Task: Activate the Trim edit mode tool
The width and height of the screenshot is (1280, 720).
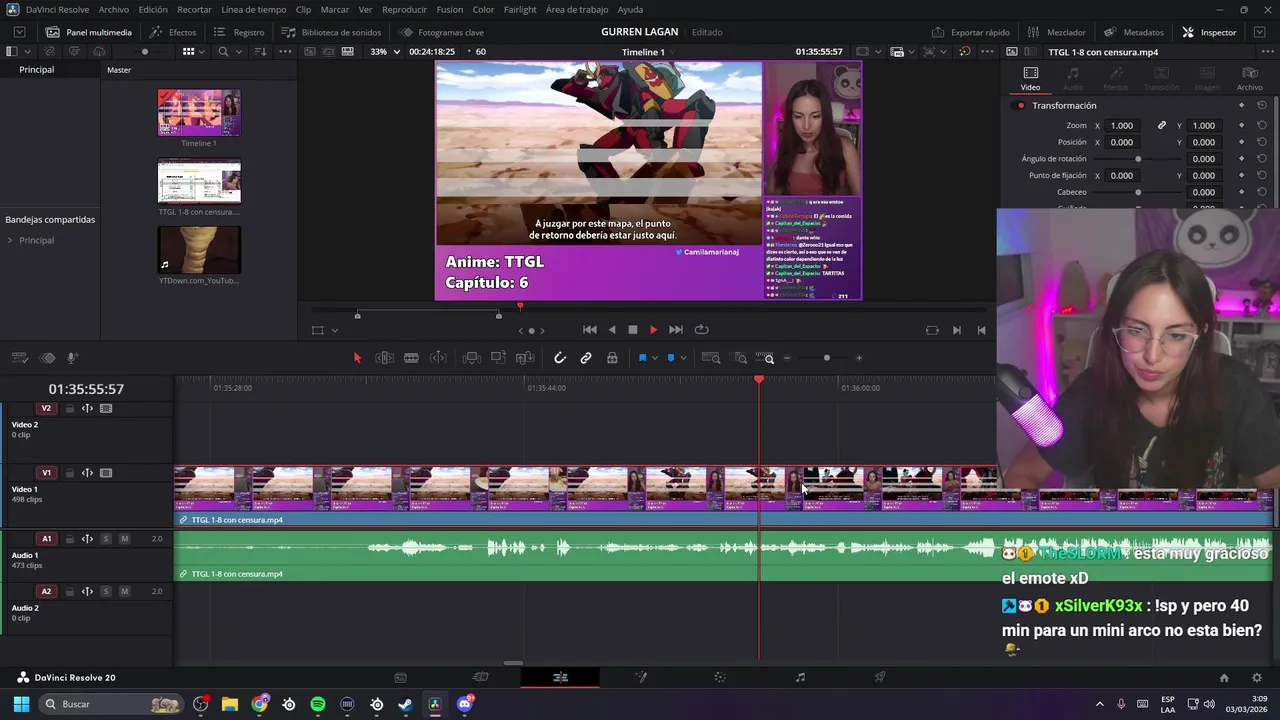Action: tap(384, 358)
